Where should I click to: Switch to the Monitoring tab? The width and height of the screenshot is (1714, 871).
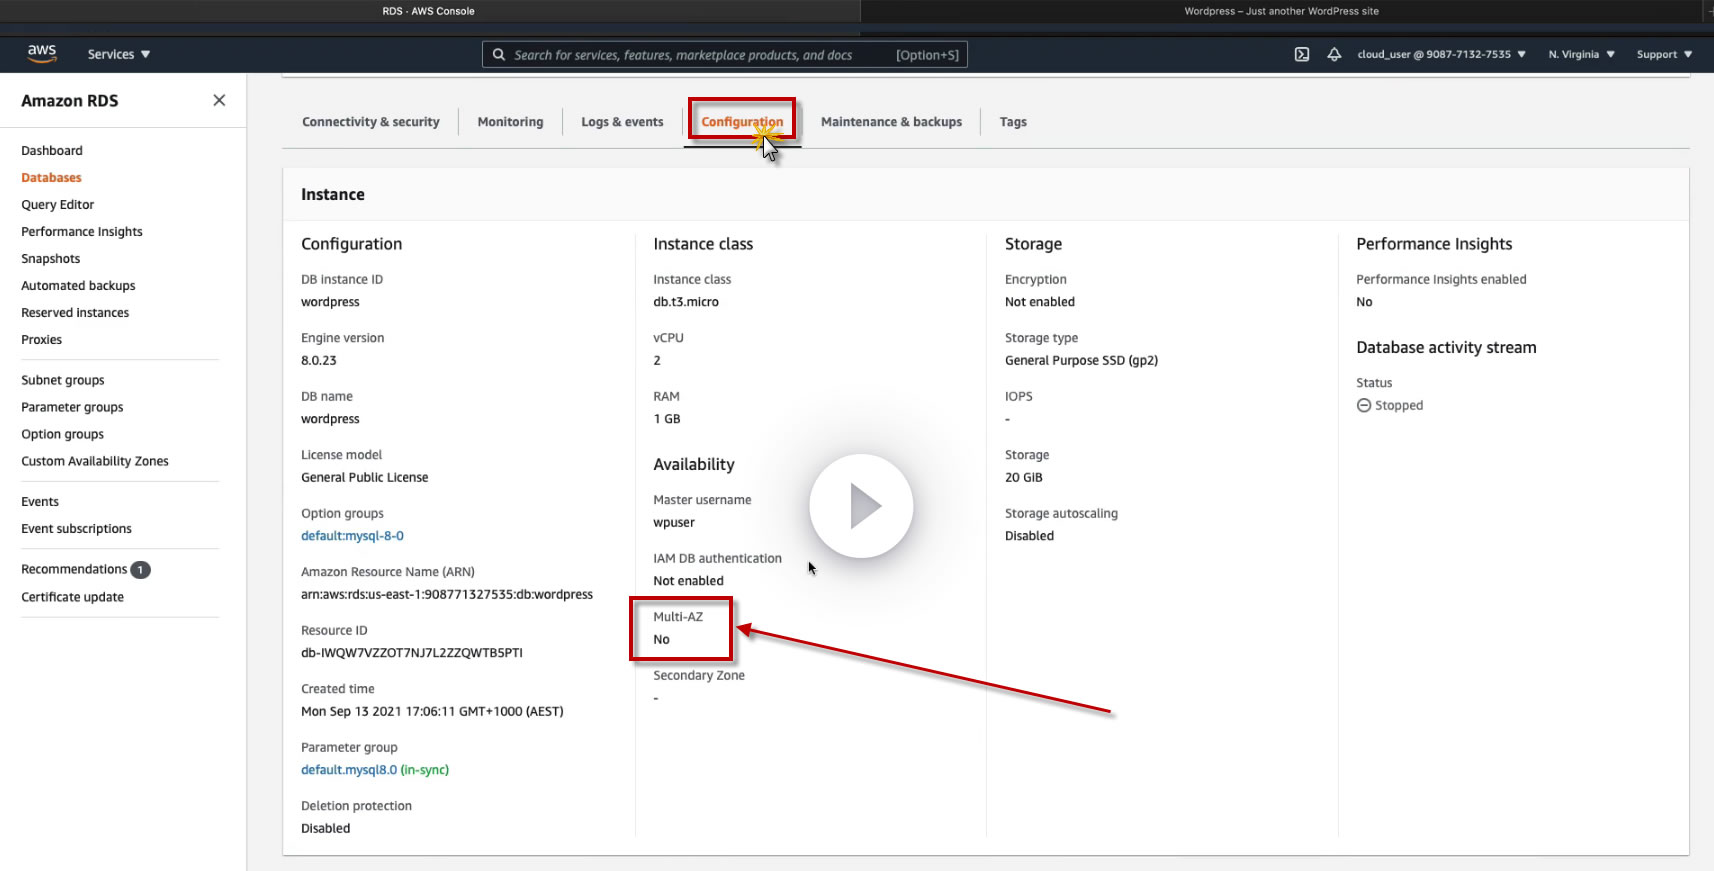click(510, 122)
